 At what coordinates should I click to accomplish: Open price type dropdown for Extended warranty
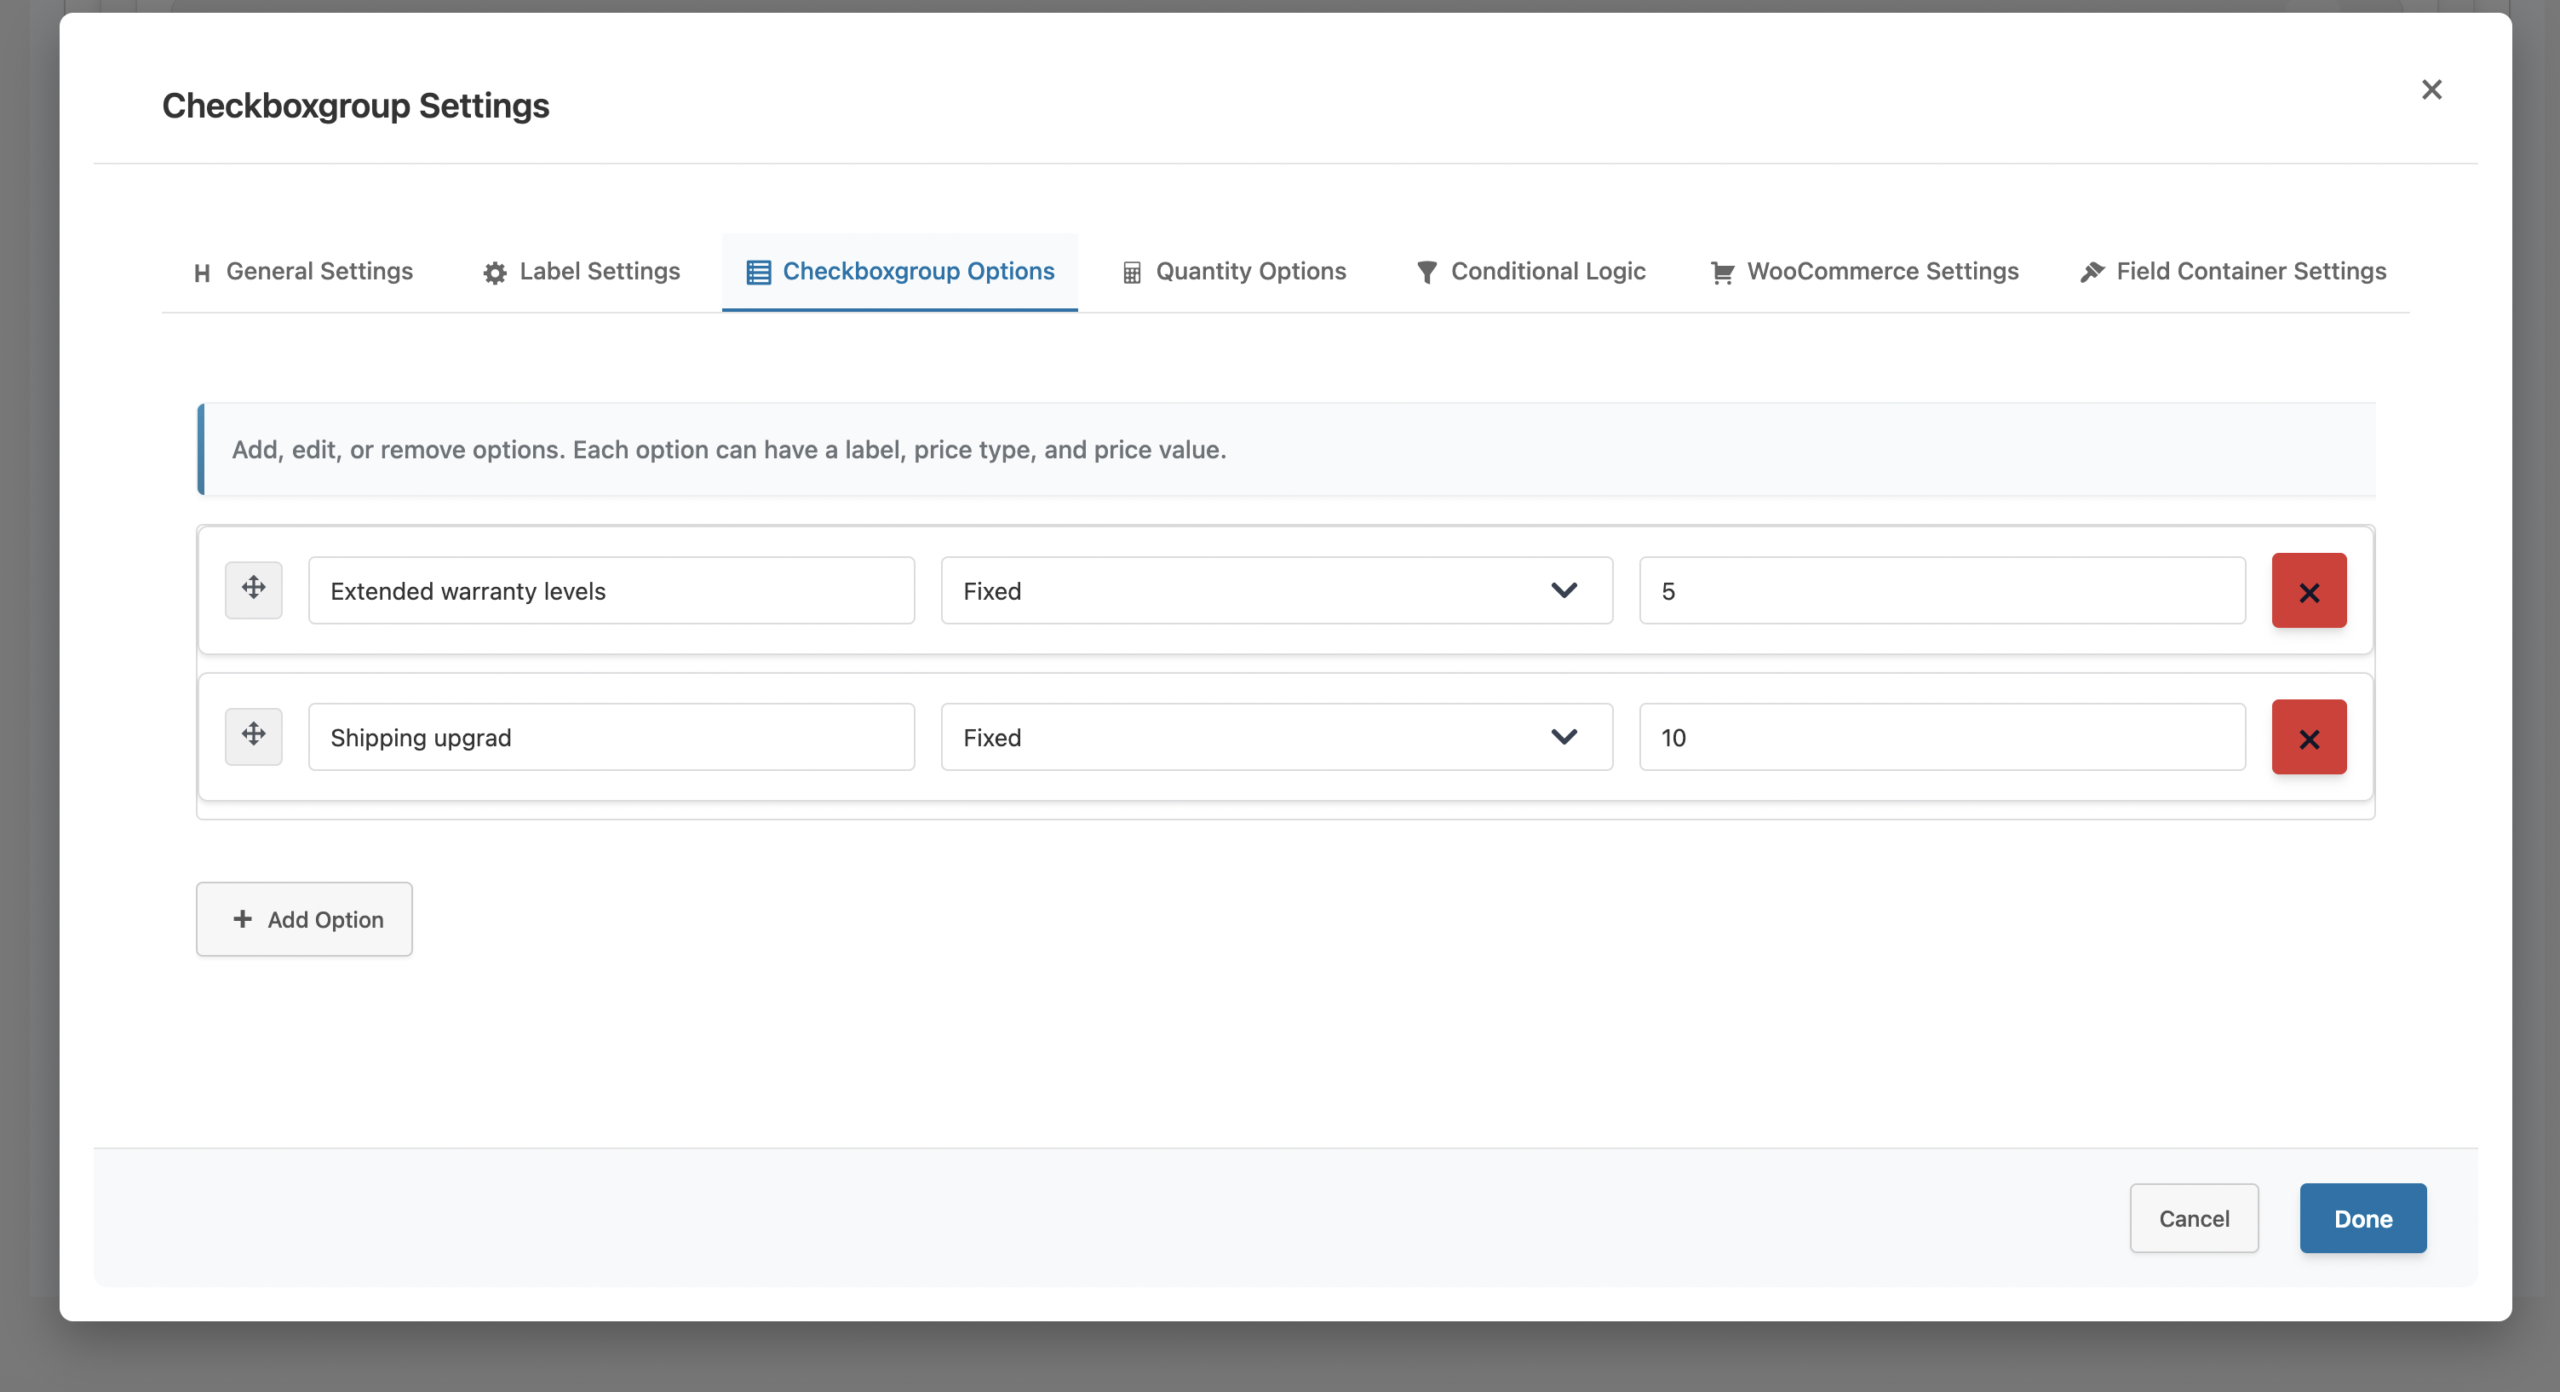pos(1275,591)
